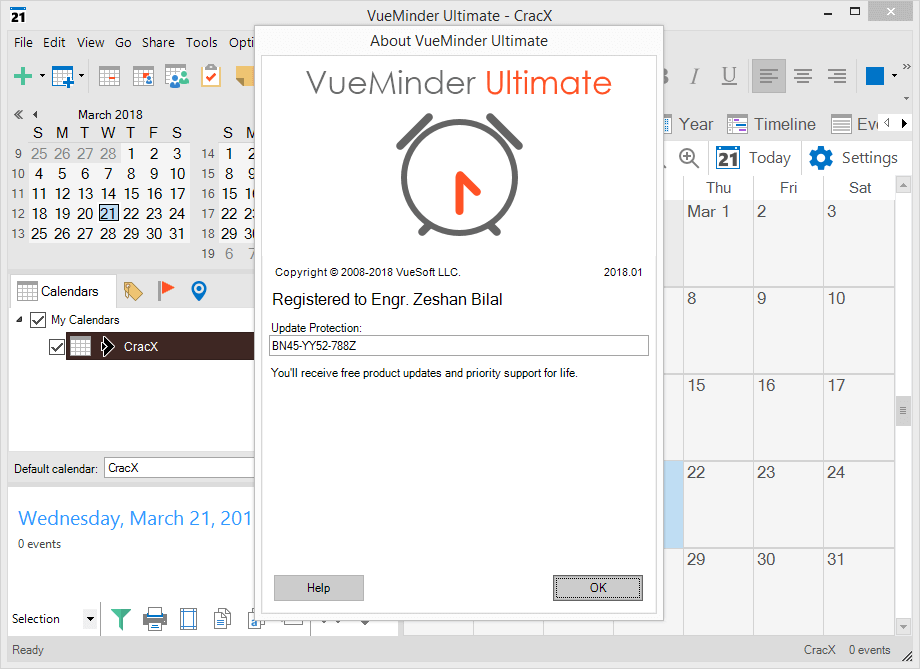Click the calendar icon with two people
Image resolution: width=920 pixels, height=669 pixels.
[x=177, y=76]
